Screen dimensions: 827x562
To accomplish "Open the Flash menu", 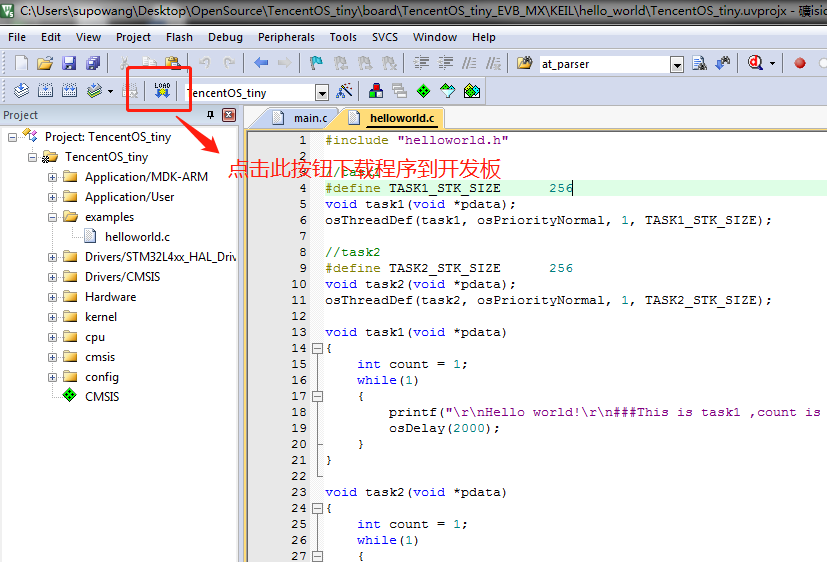I will [179, 37].
